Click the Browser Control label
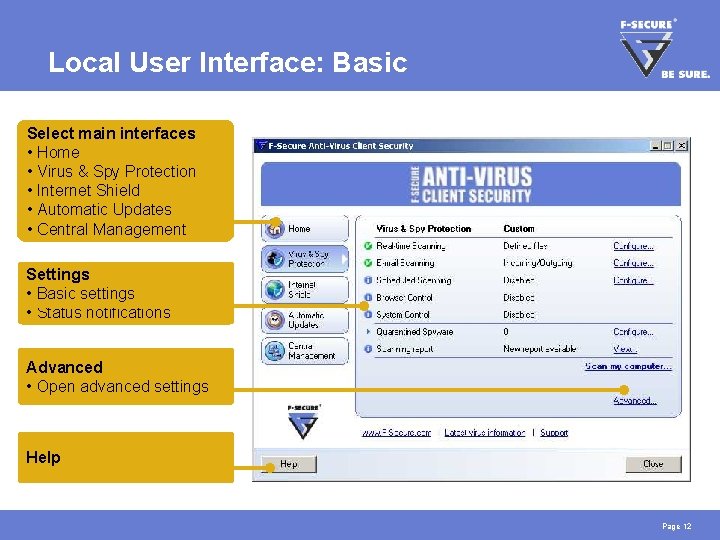The image size is (720, 540). pyautogui.click(x=404, y=298)
